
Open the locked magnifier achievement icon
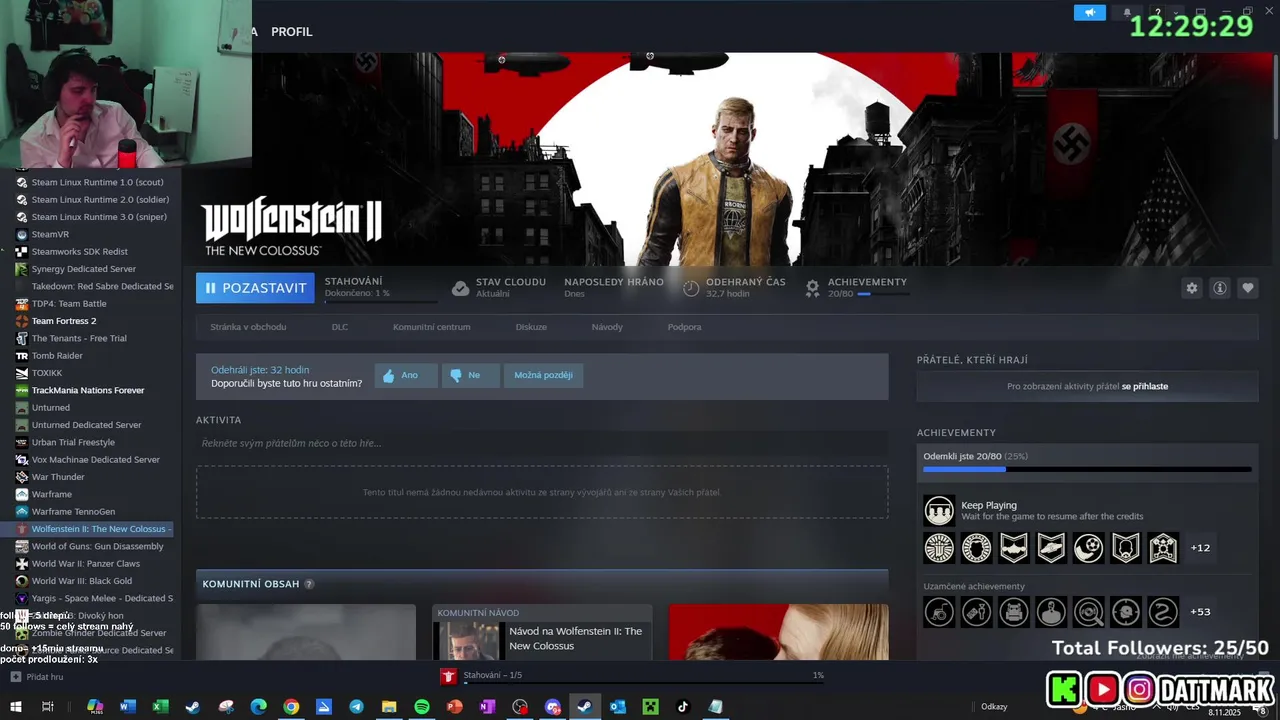coord(1088,612)
